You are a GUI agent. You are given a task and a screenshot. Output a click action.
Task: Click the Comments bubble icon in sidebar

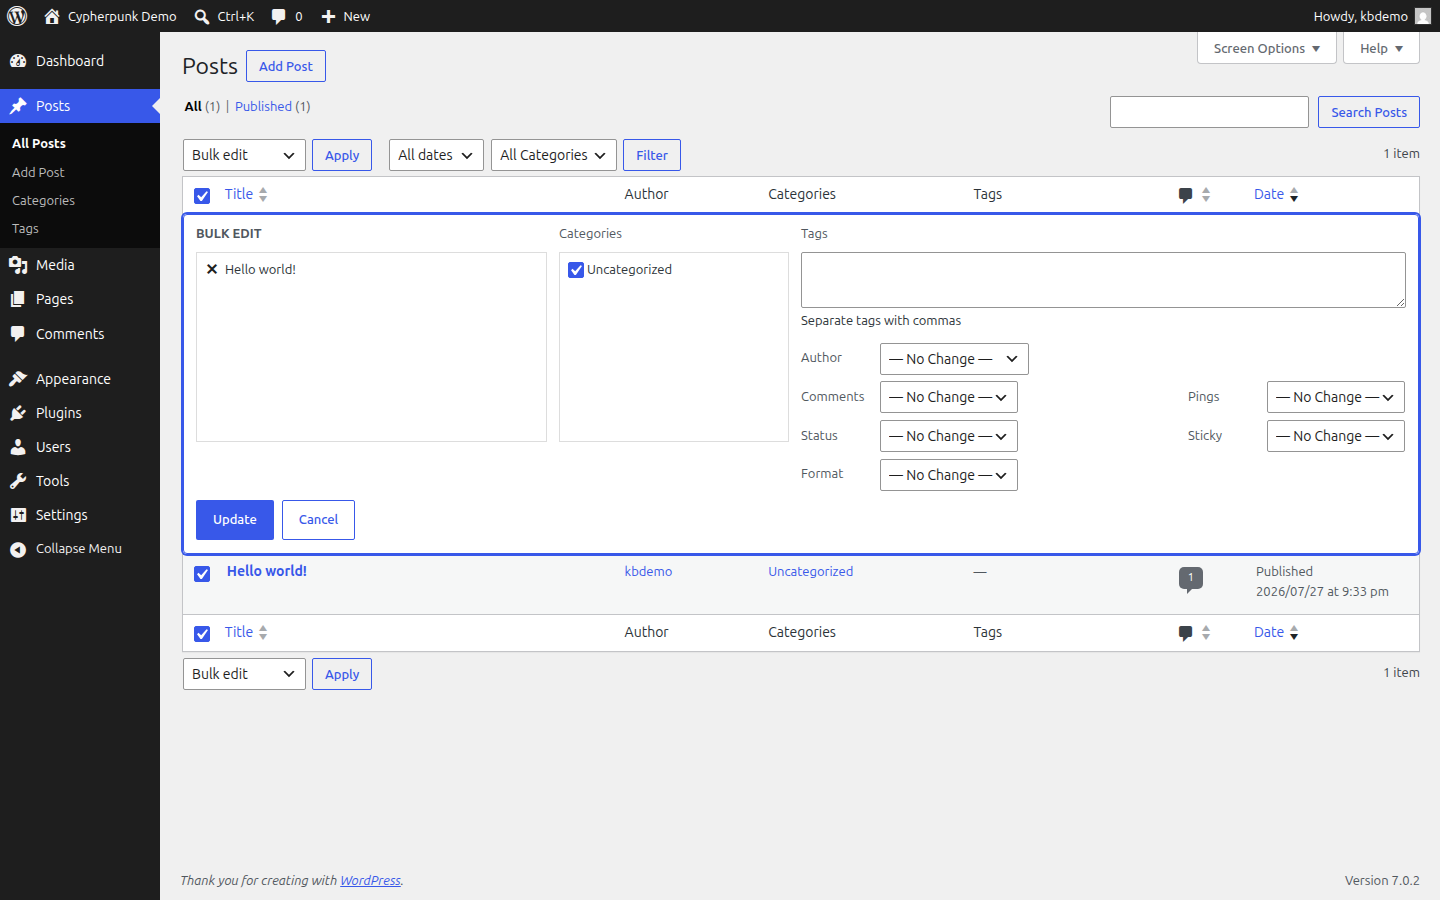pos(18,334)
